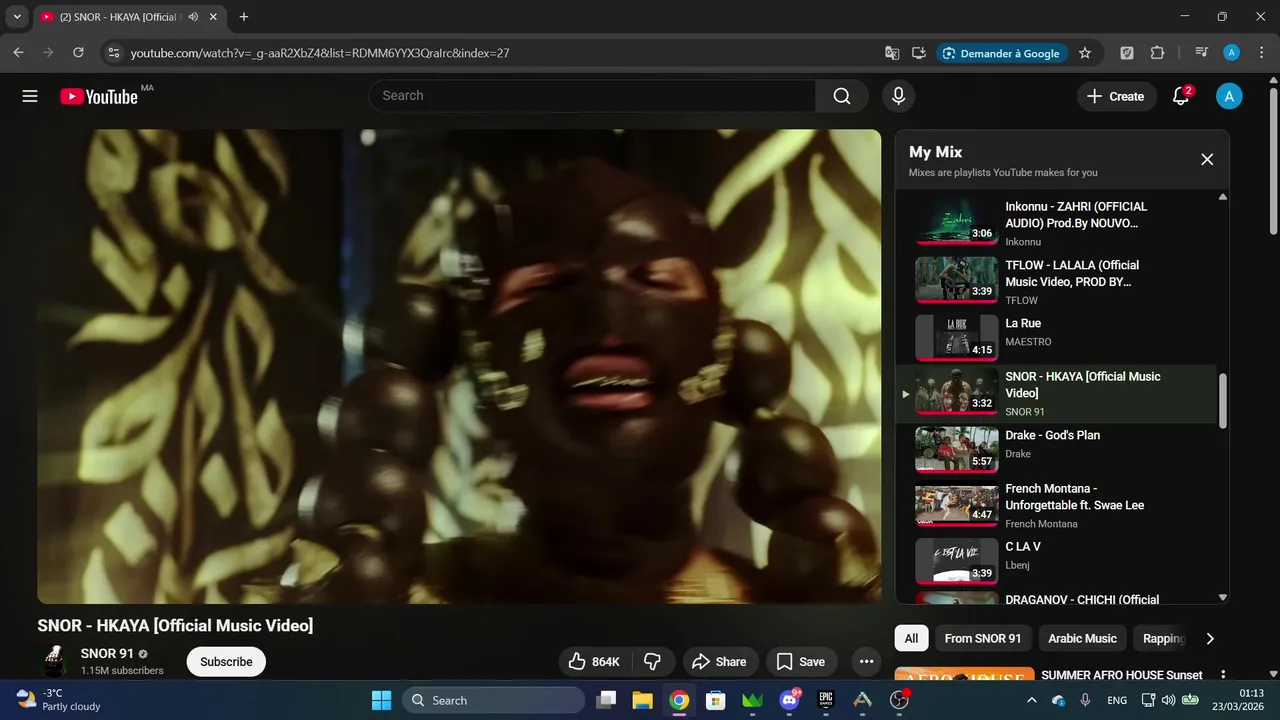Open SUMMER AFRO HOUSE Sunset recommendation
1280x720 pixels.
[1122, 675]
